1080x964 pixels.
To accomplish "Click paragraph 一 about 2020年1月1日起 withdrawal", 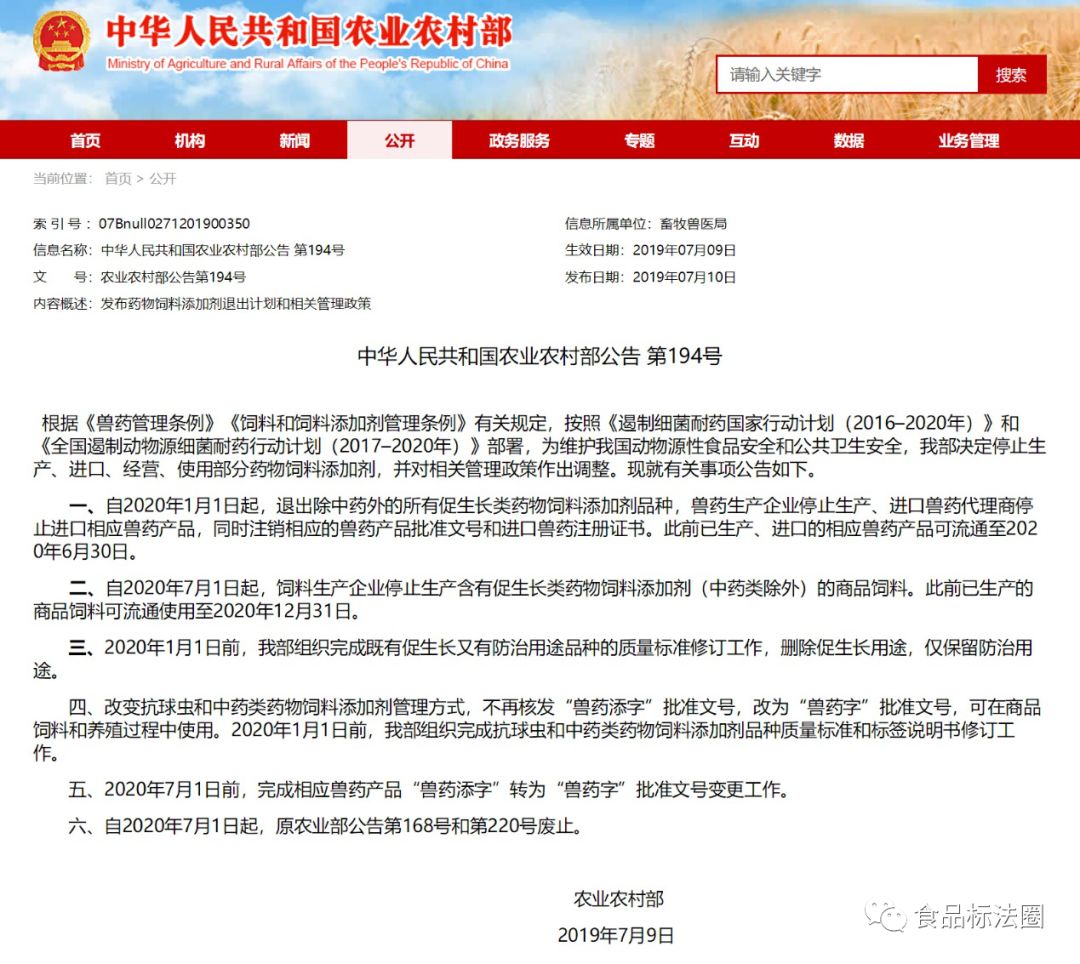I will [x=535, y=528].
